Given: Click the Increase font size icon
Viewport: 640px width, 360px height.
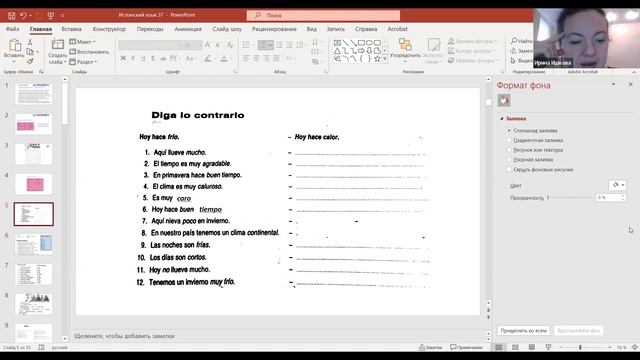Looking at the screenshot, I should [x=208, y=45].
